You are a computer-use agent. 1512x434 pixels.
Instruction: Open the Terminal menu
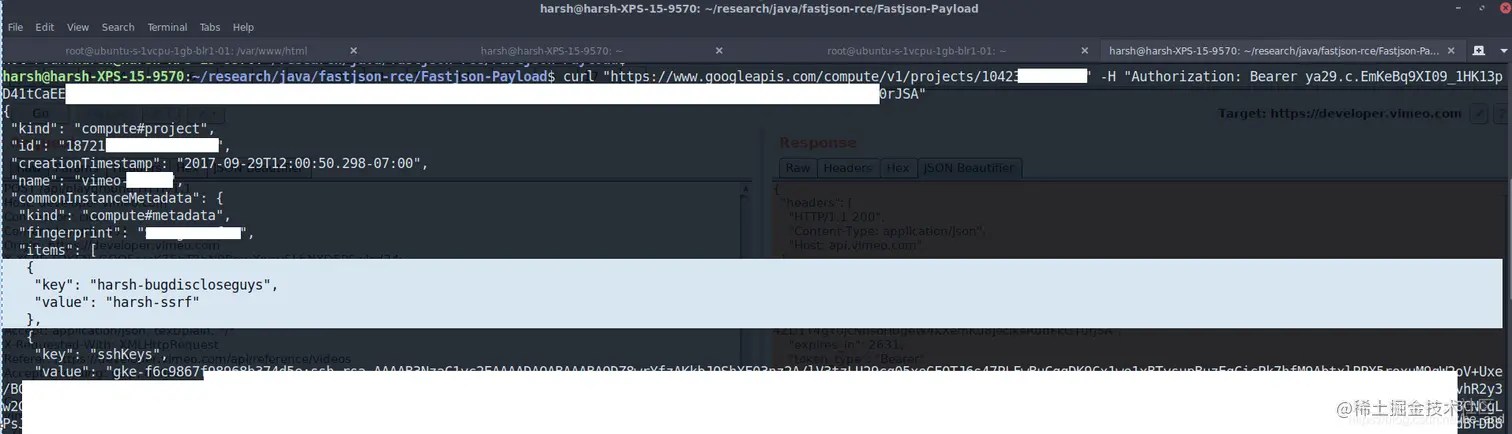click(167, 27)
